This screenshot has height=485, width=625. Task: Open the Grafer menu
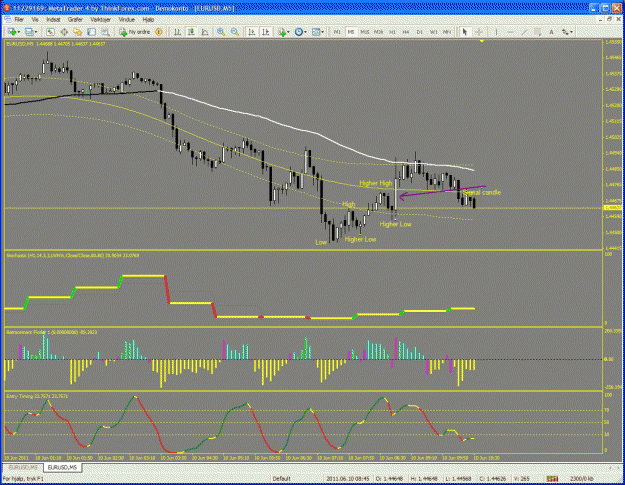click(75, 19)
